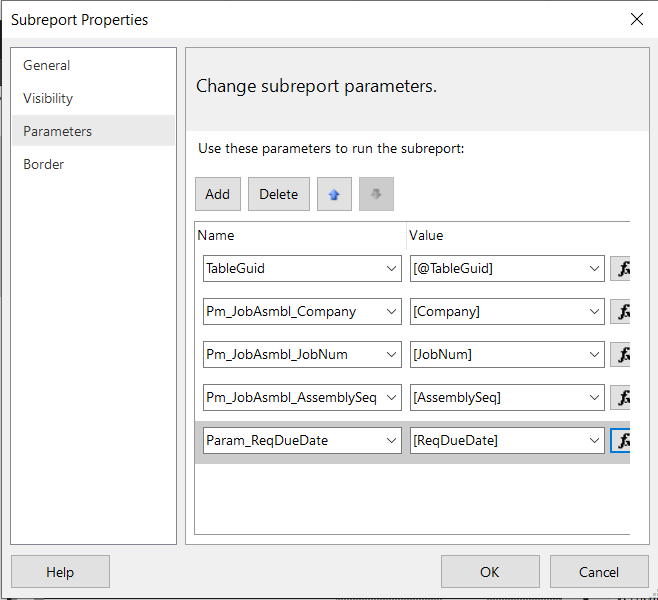Delete the selected parameter
The width and height of the screenshot is (658, 600).
click(x=279, y=194)
